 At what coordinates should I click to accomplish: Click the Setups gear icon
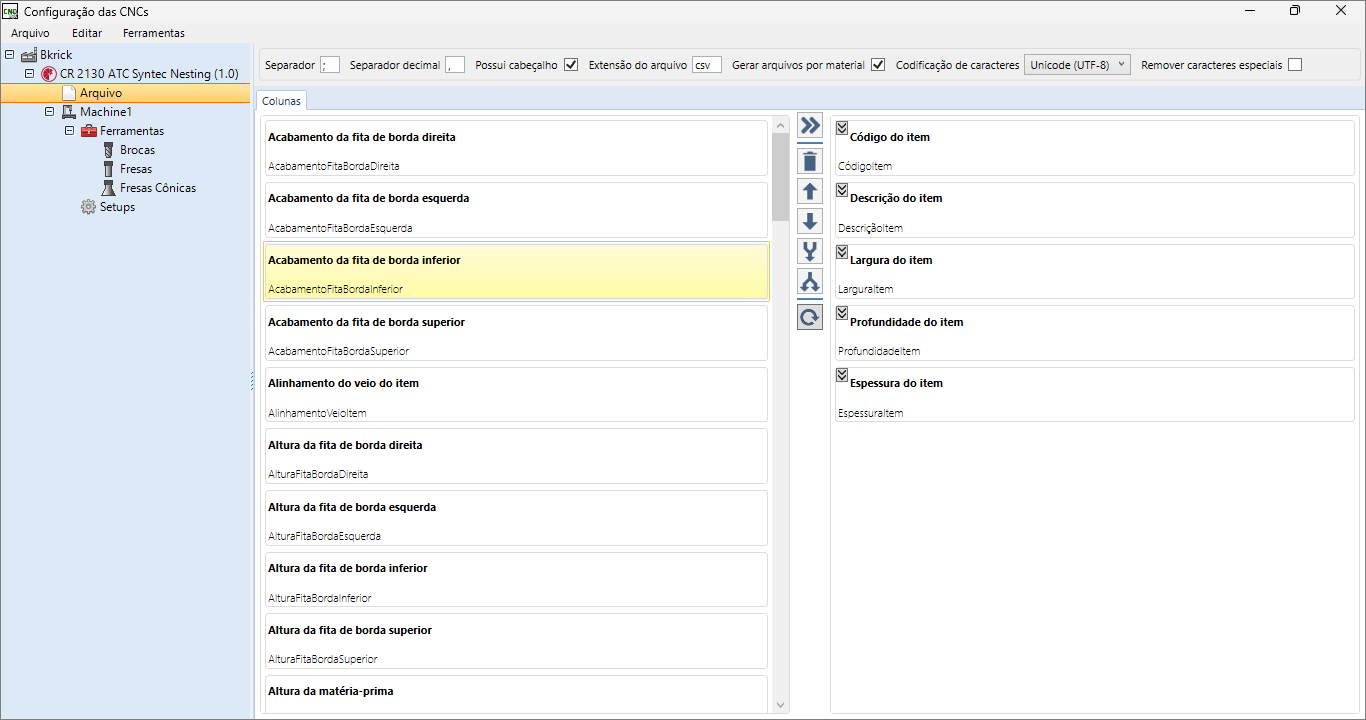point(88,207)
